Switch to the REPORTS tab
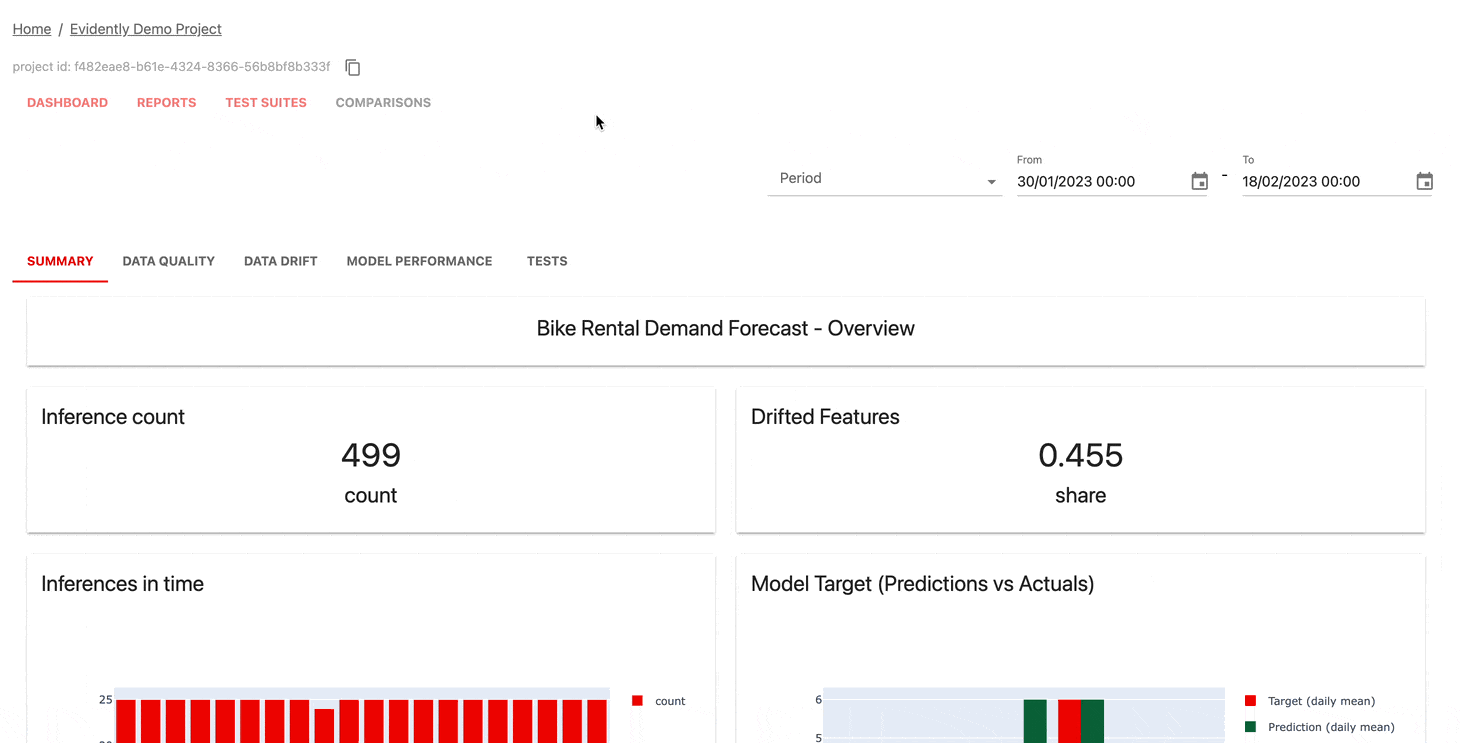 [166, 102]
